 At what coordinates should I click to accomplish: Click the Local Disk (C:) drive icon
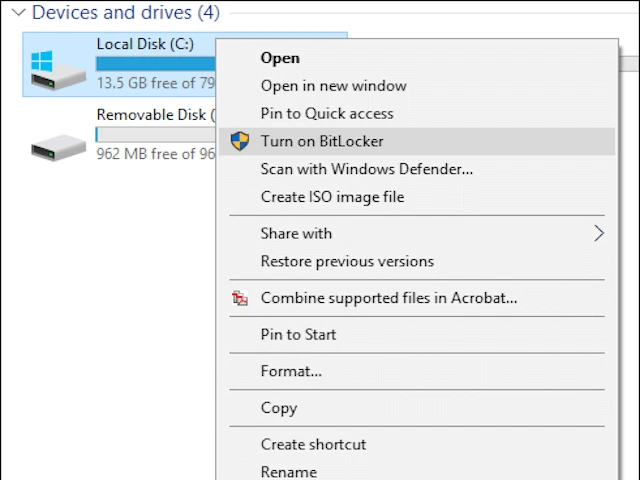pos(57,66)
